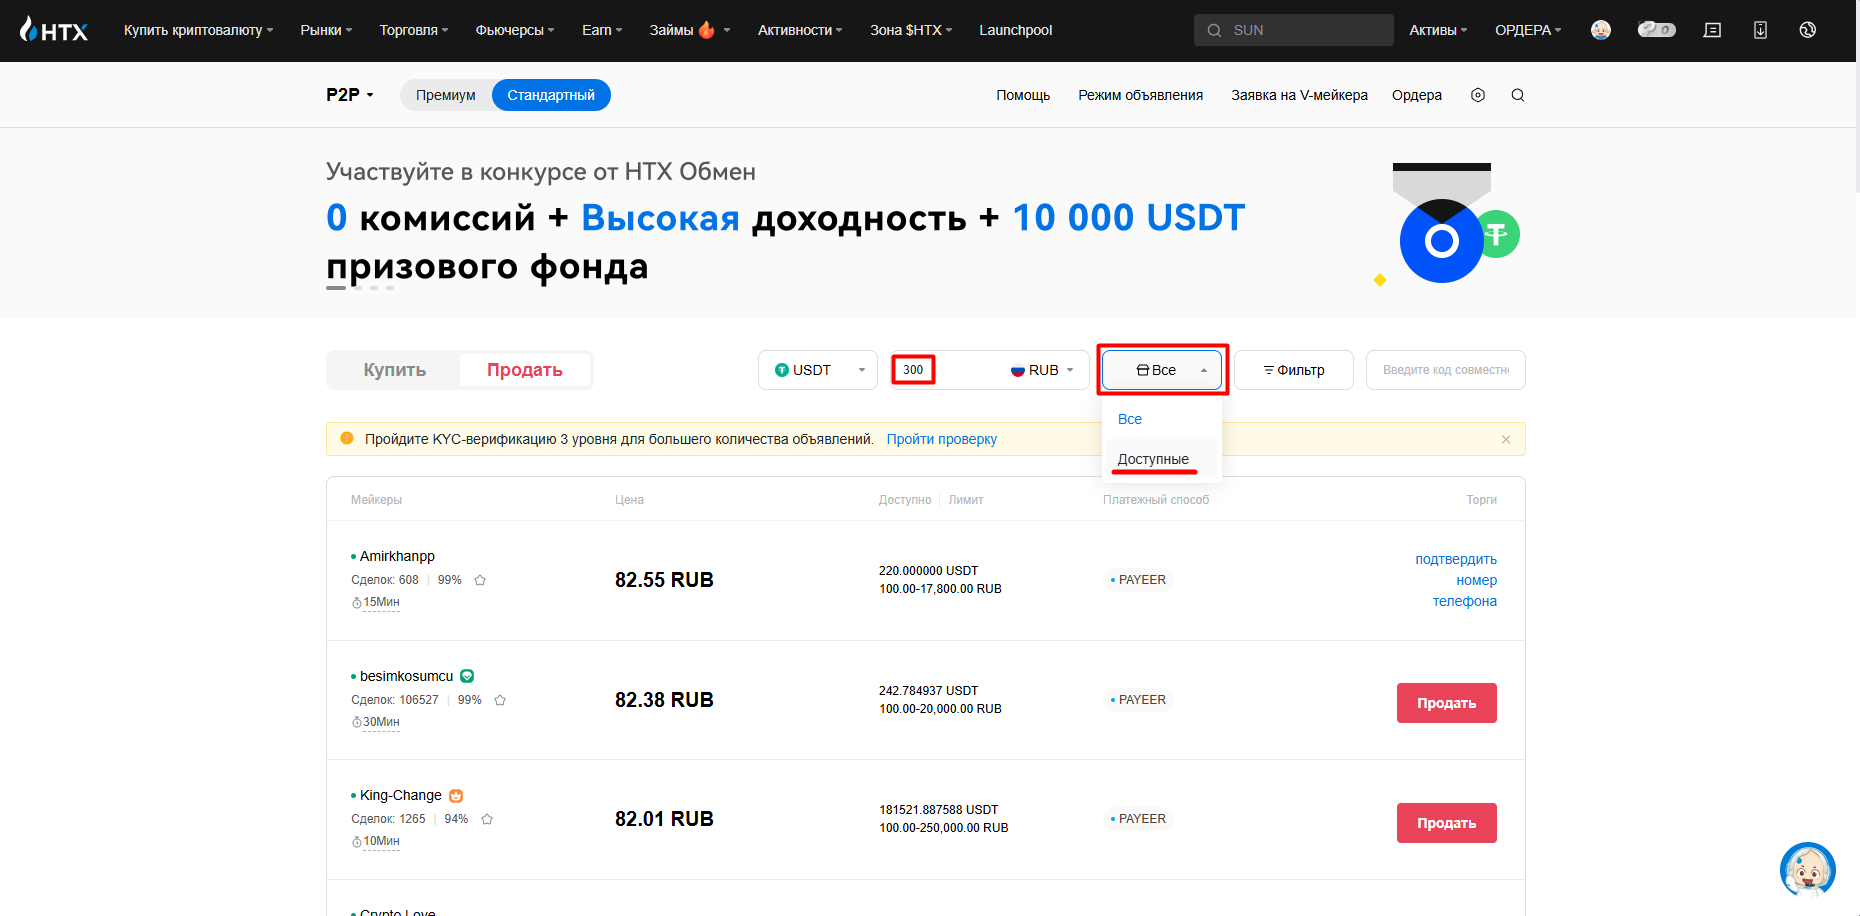Choose Доступные option in dropdown list
Image resolution: width=1860 pixels, height=916 pixels.
pos(1162,459)
